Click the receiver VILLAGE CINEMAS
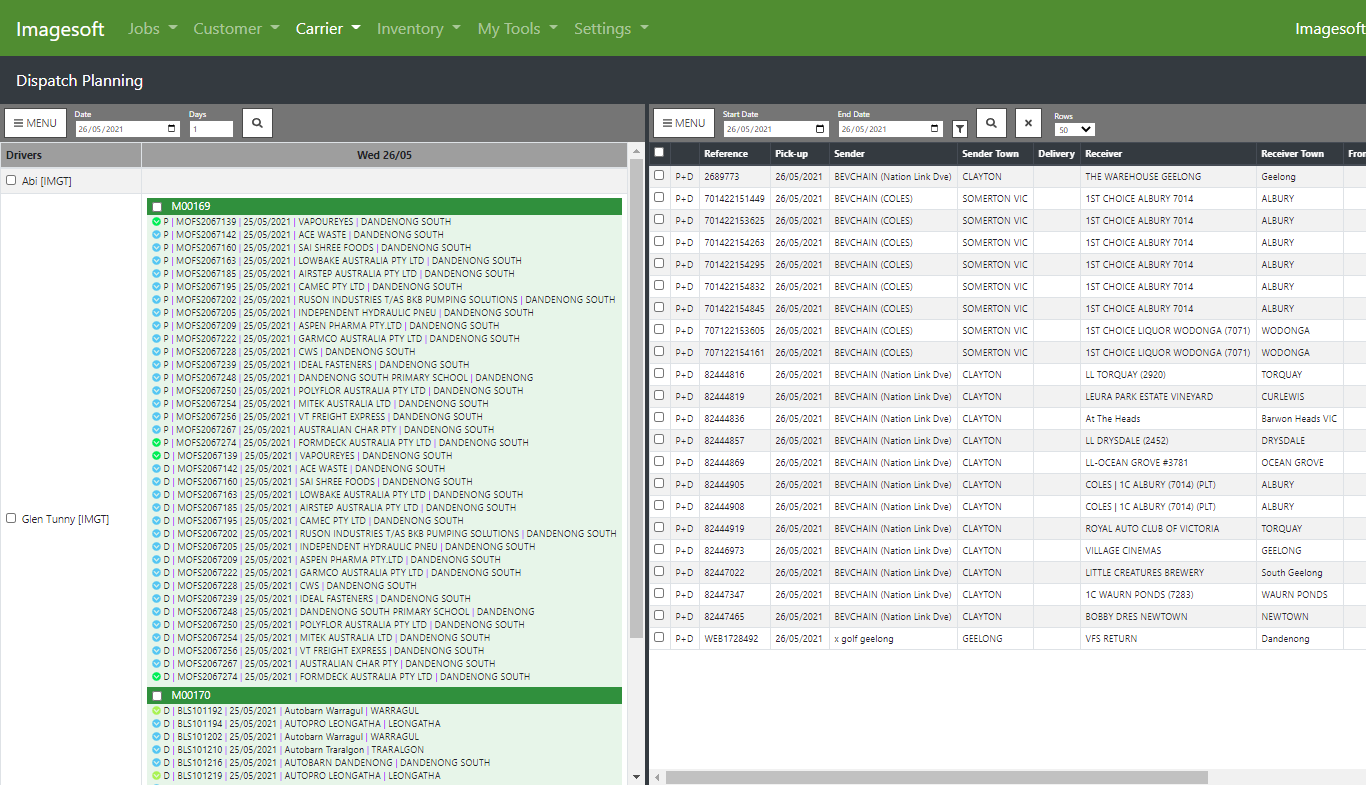 pos(1123,550)
